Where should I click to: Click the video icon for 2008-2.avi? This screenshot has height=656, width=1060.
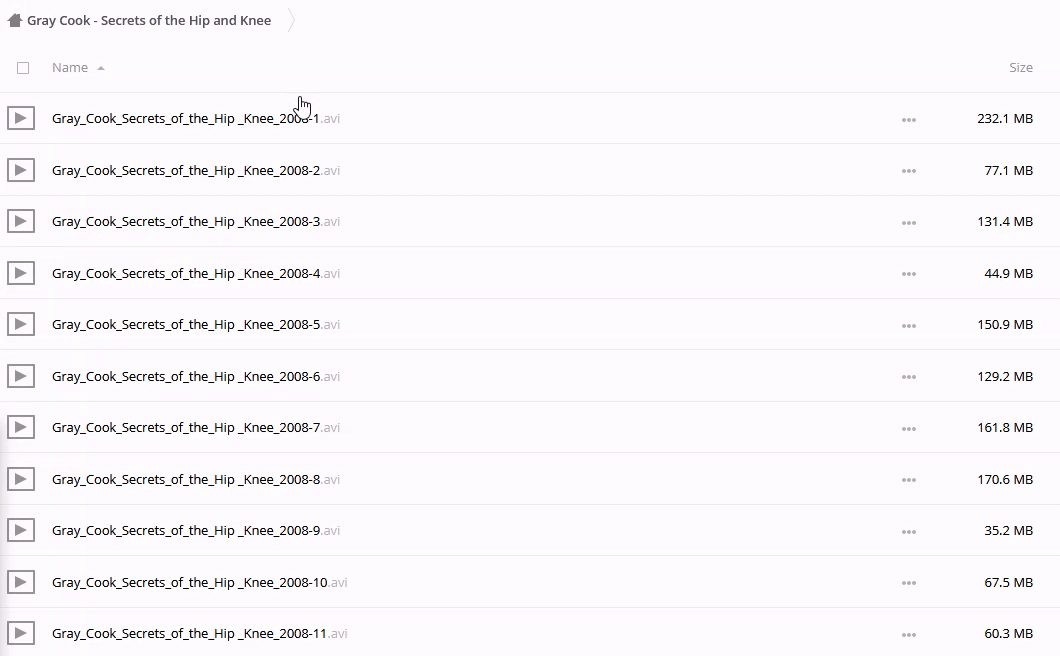[x=21, y=170]
